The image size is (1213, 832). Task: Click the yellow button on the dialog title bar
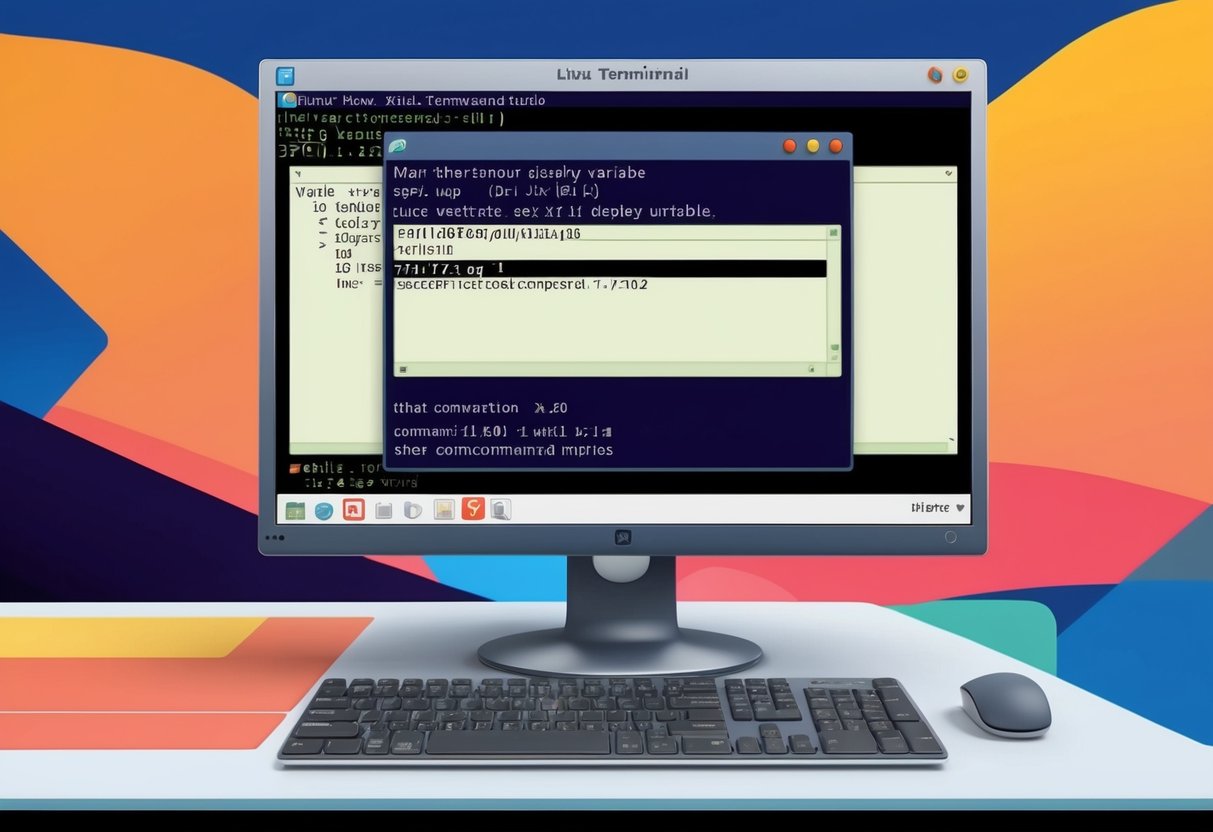[x=813, y=146]
